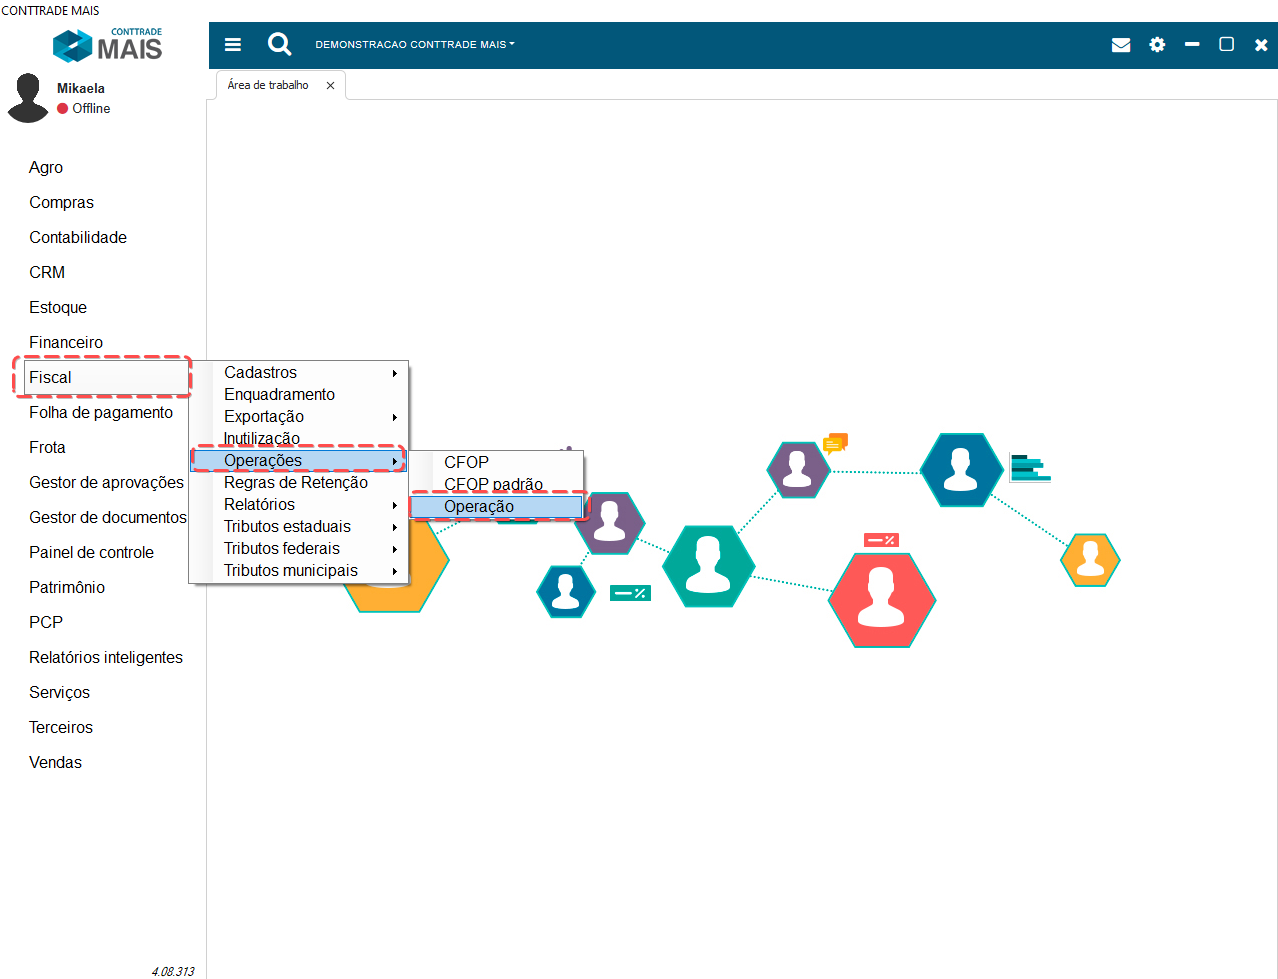Image resolution: width=1278 pixels, height=979 pixels.
Task: Expand the Tributos estaduais submenu
Action: pos(300,527)
